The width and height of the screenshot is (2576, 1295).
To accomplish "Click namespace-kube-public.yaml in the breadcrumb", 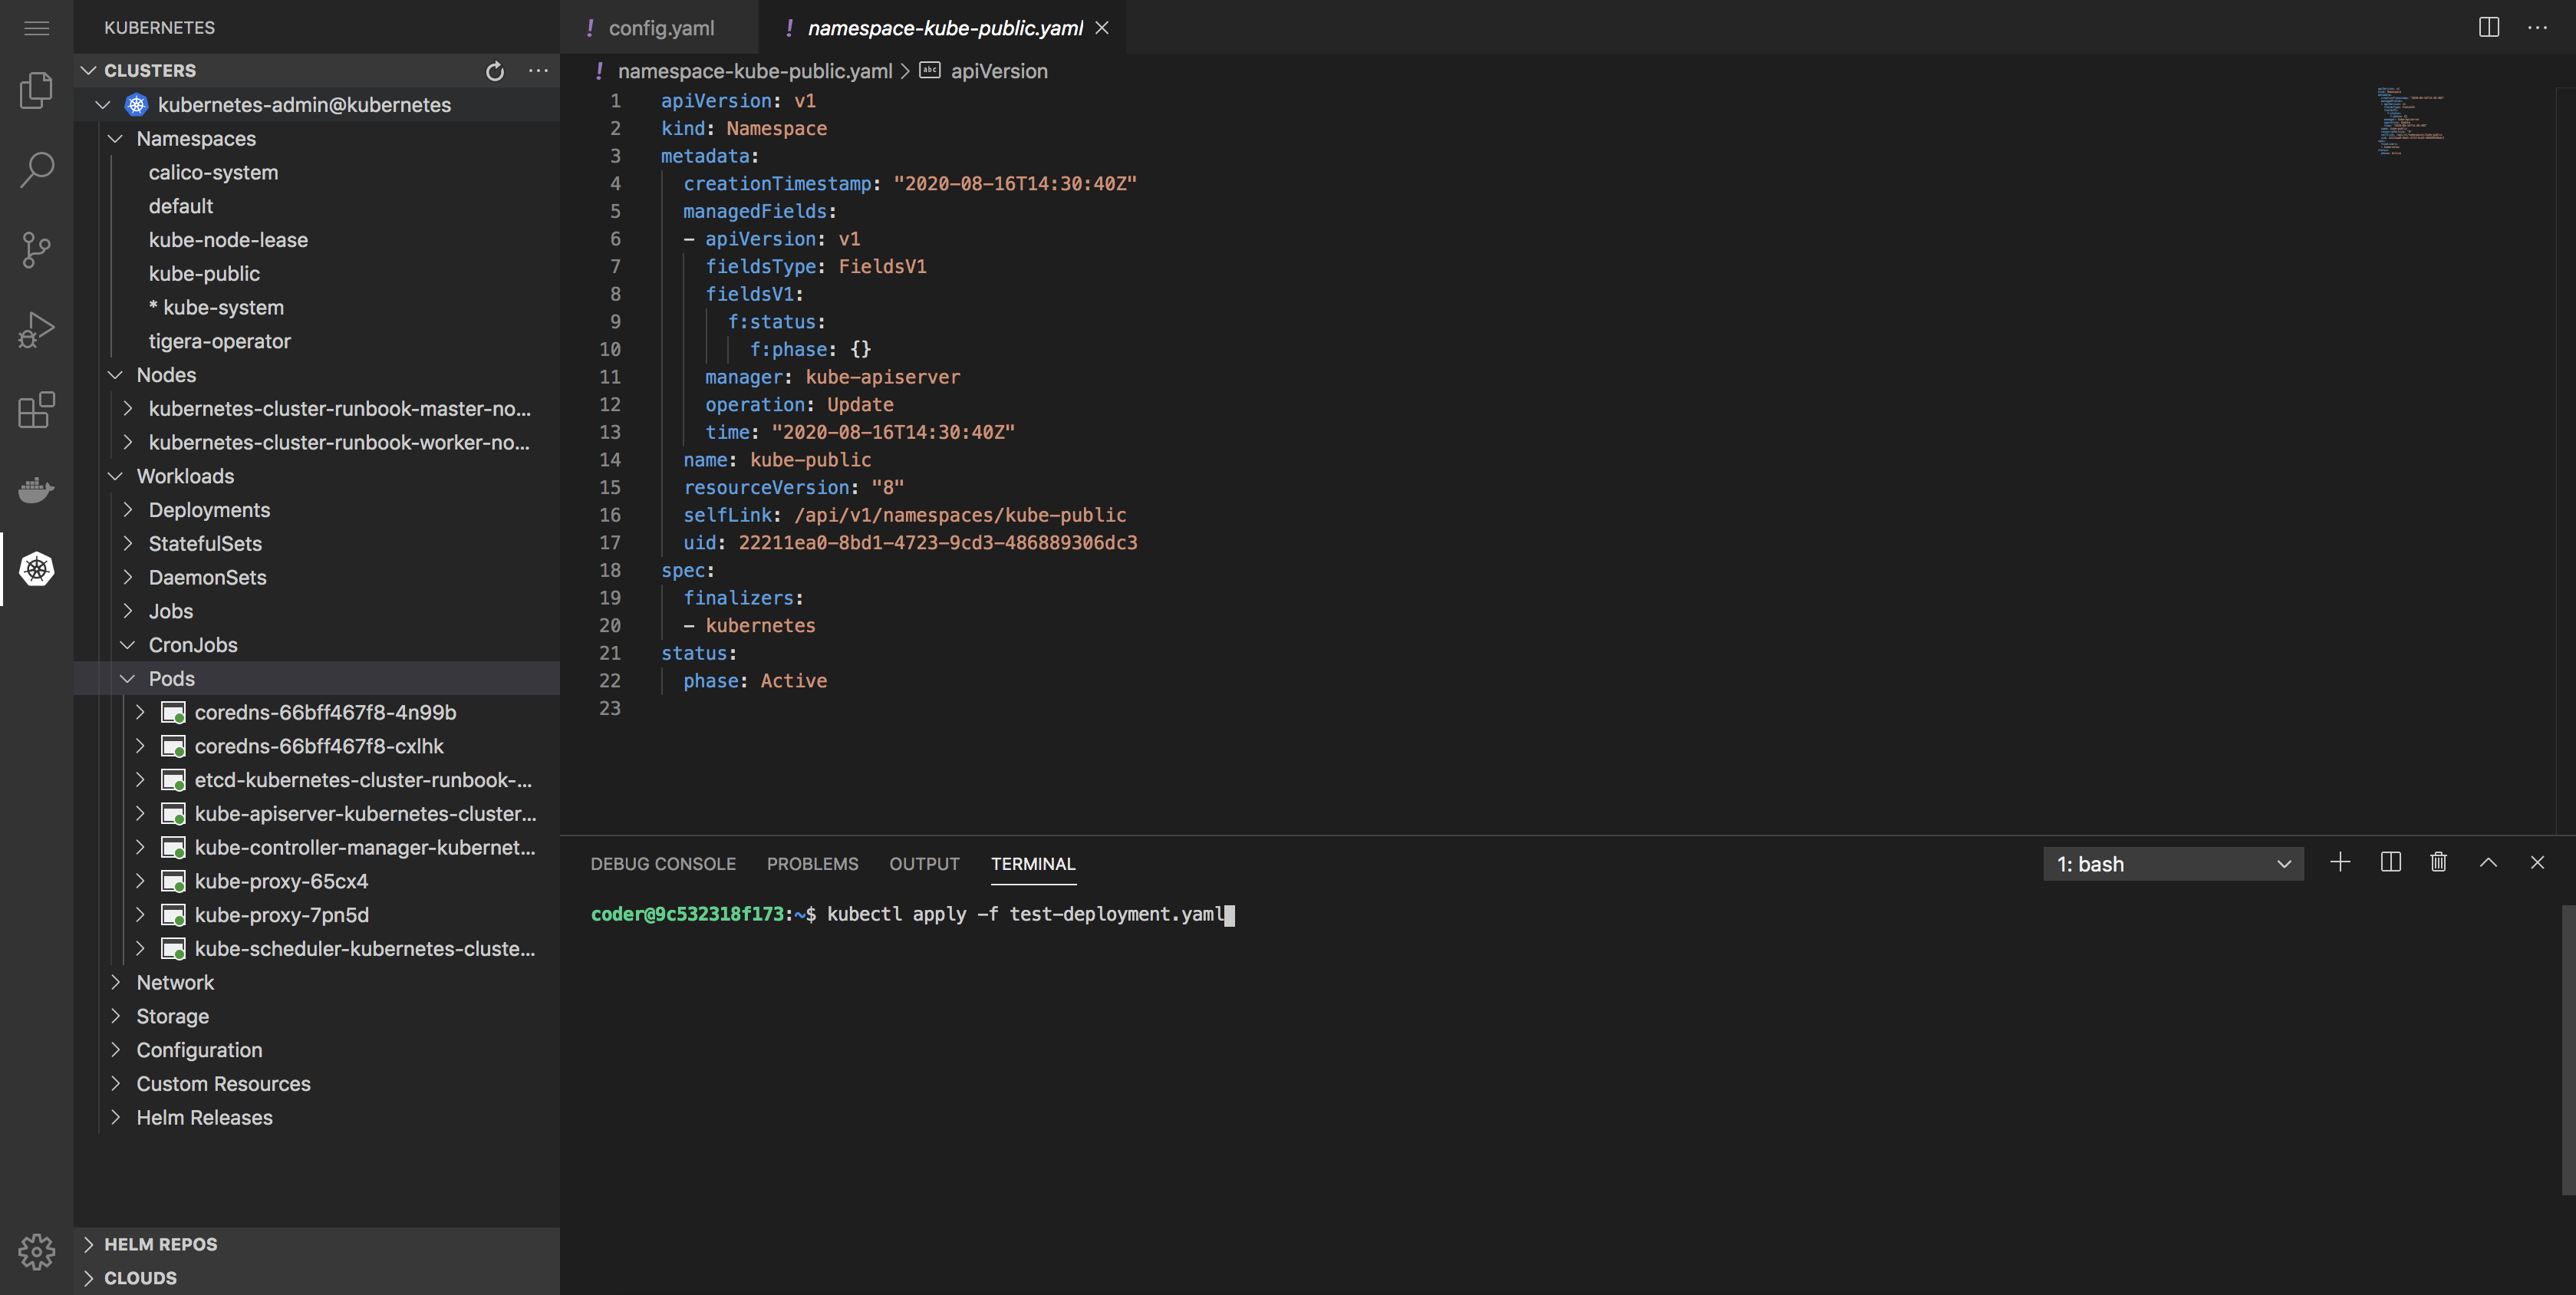I will point(755,71).
